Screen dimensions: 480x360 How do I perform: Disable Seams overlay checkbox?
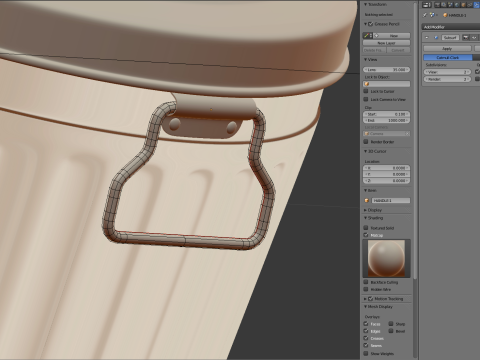point(366,346)
